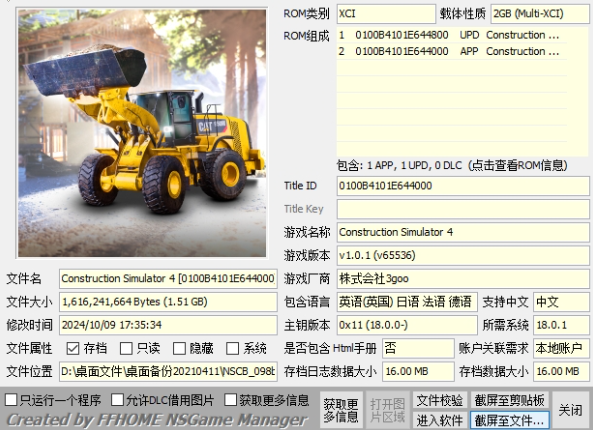This screenshot has height=430, width=593.
Task: Click the 存档日志数据大小 field 16.00 MB
Action: pos(418,371)
